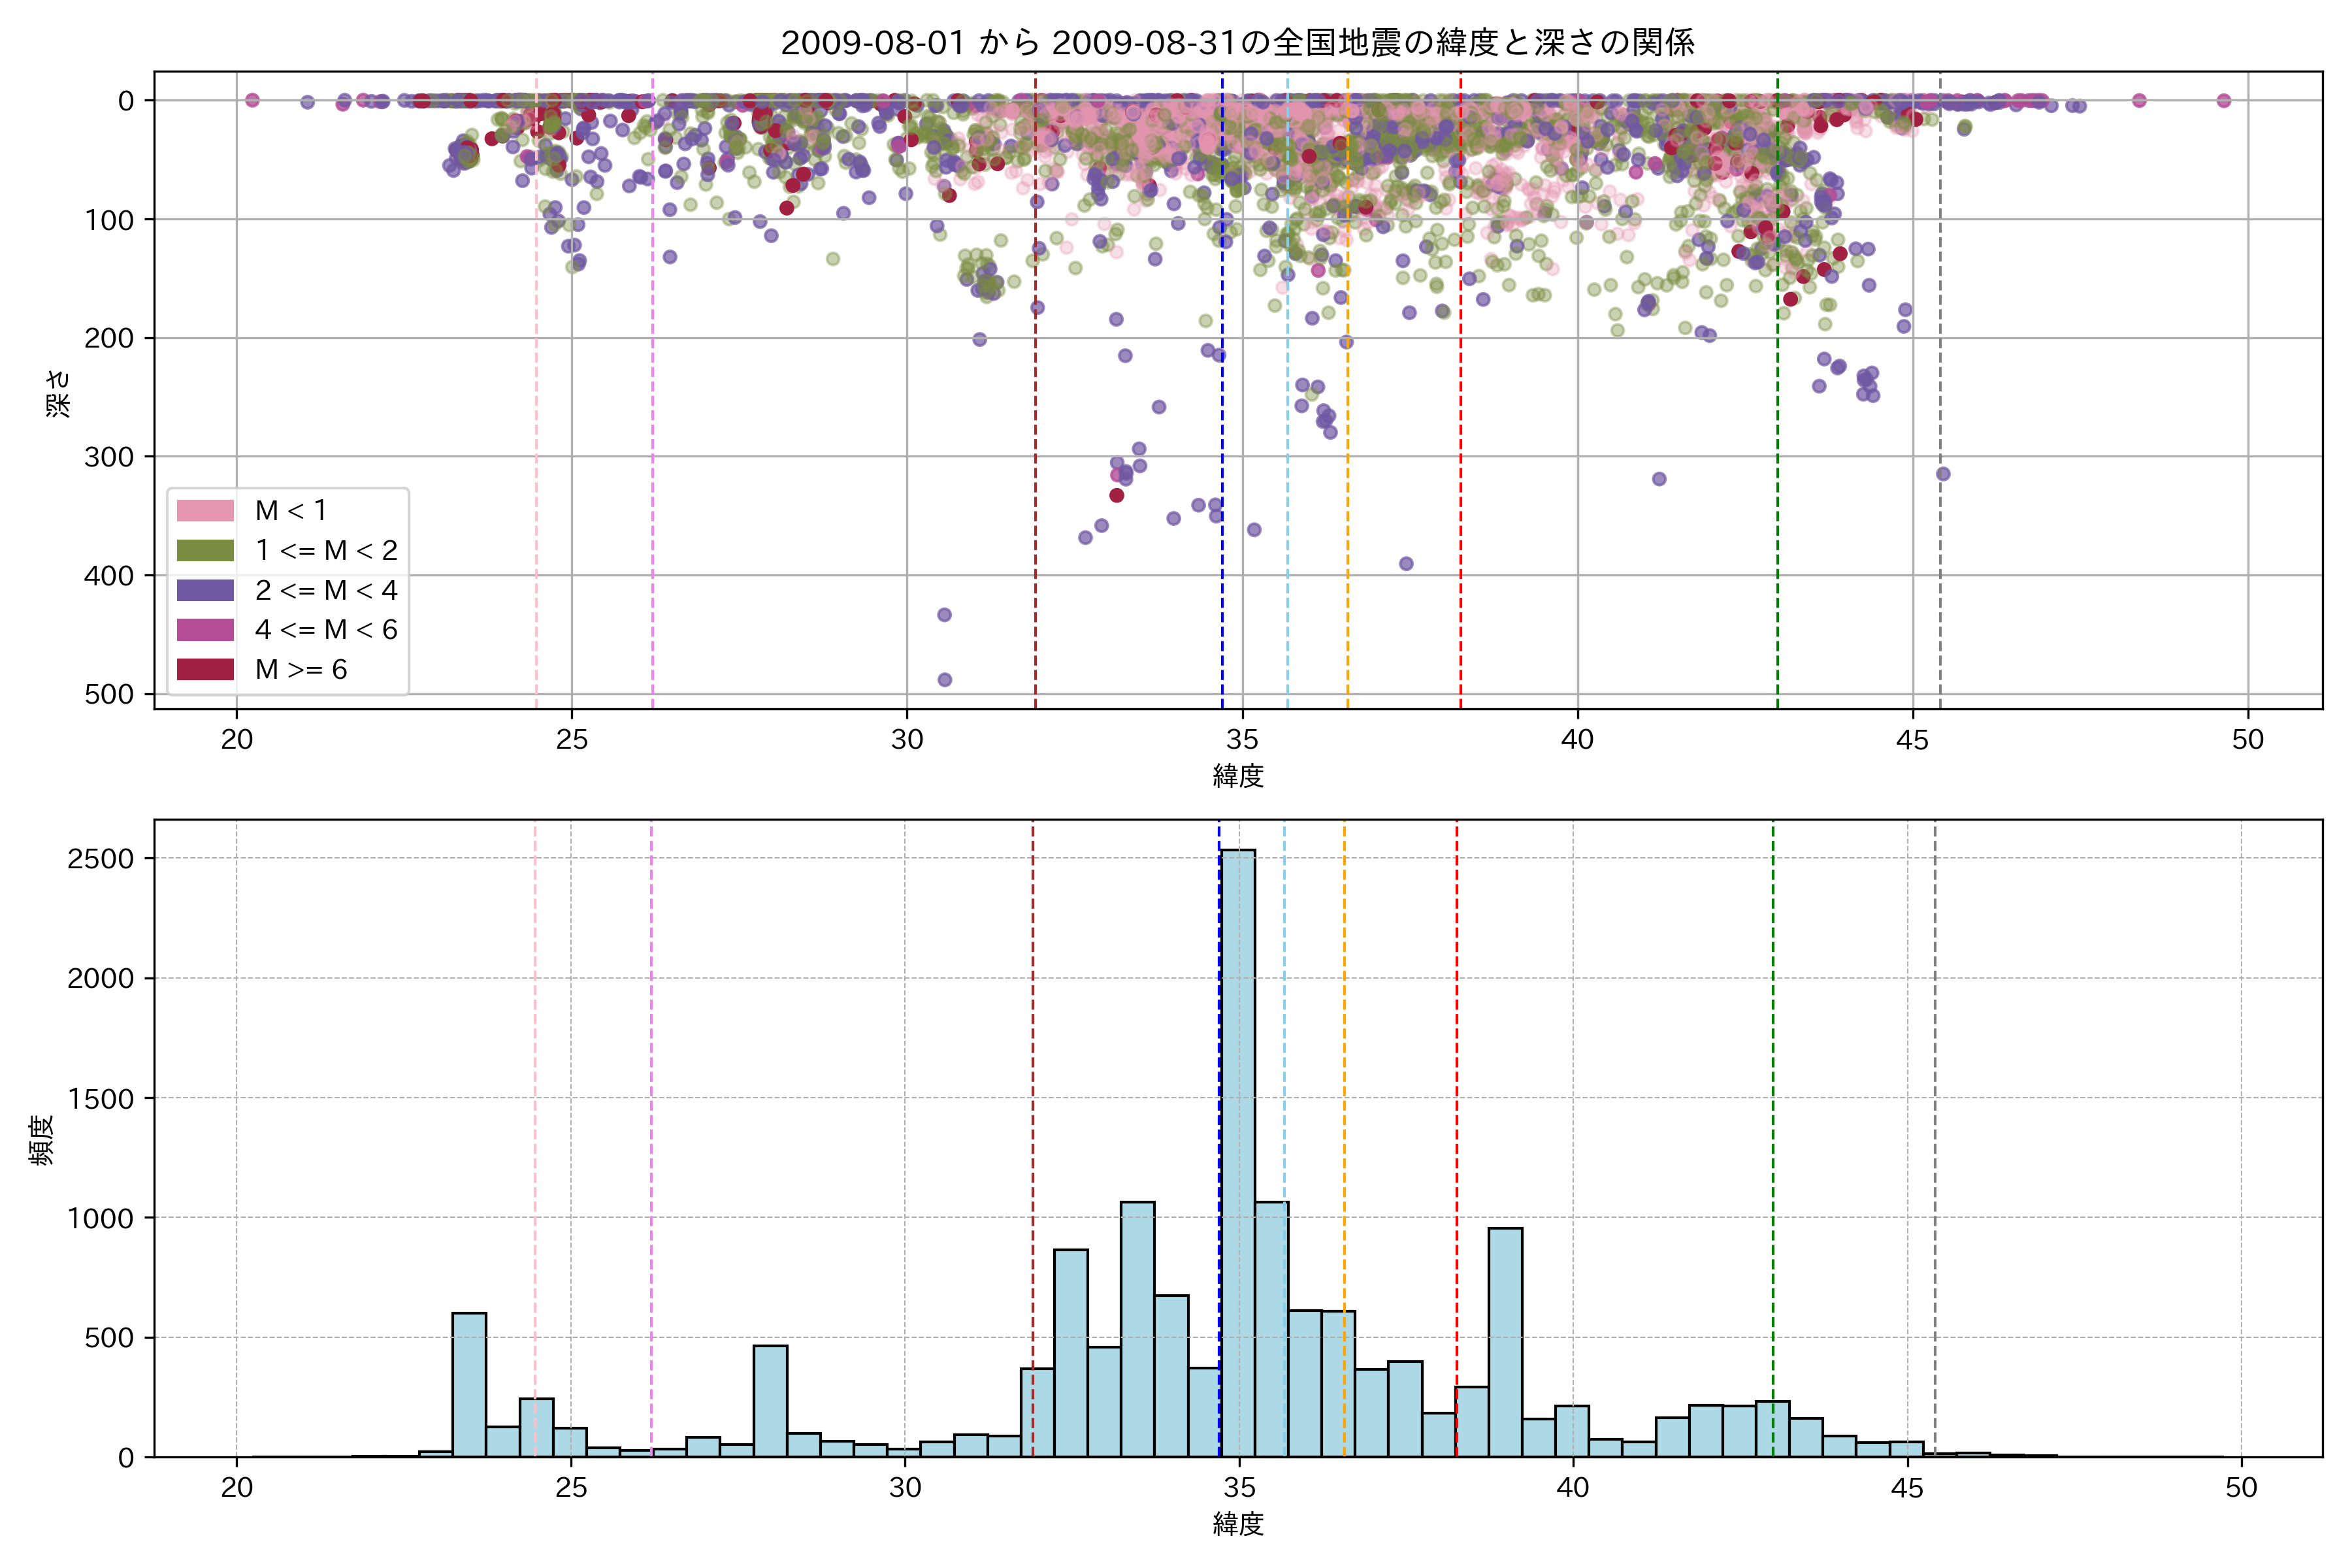Click the deepest scatter point near depth 490

pos(944,680)
